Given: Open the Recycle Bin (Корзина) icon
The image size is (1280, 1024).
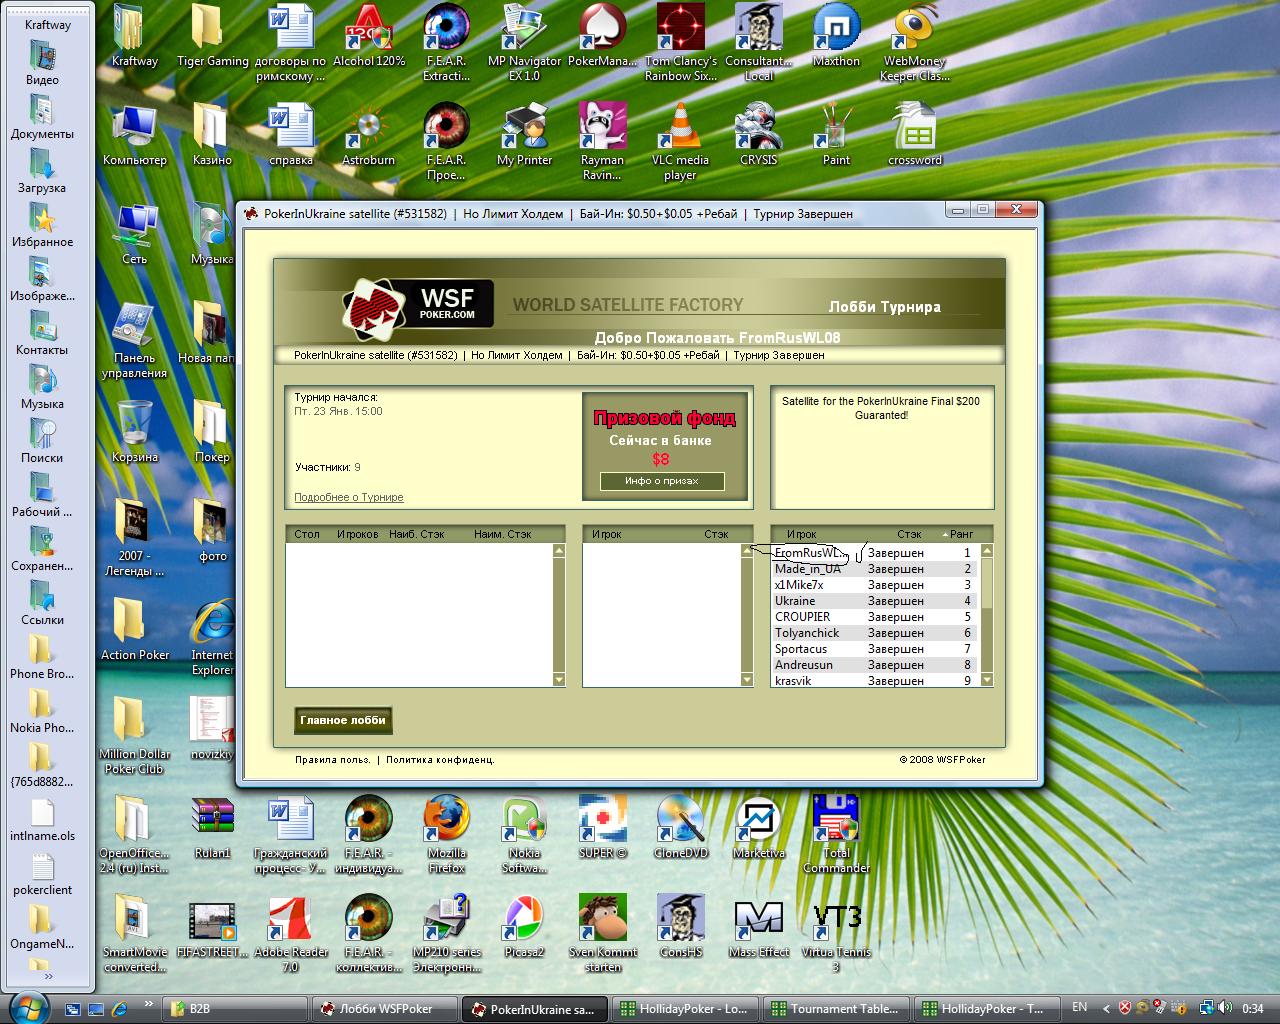Looking at the screenshot, I should click(134, 425).
